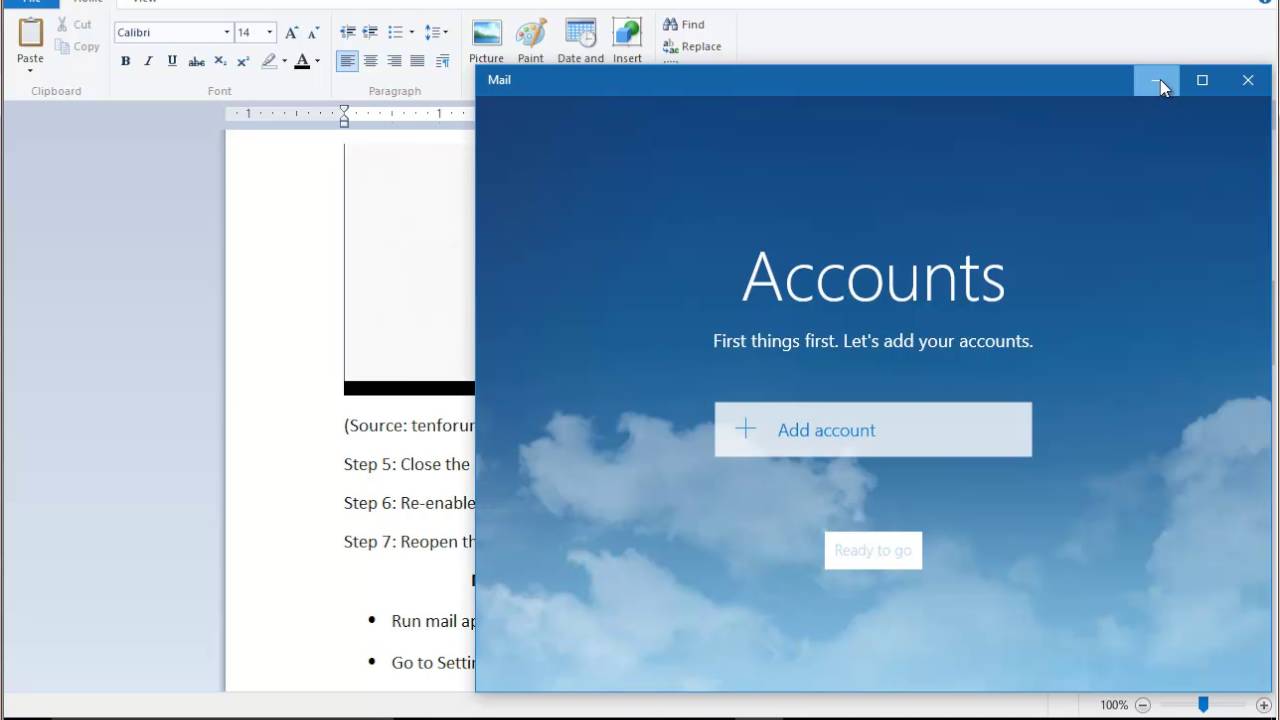1280x720 pixels.
Task: Toggle Subscript formatting
Action: (x=220, y=61)
